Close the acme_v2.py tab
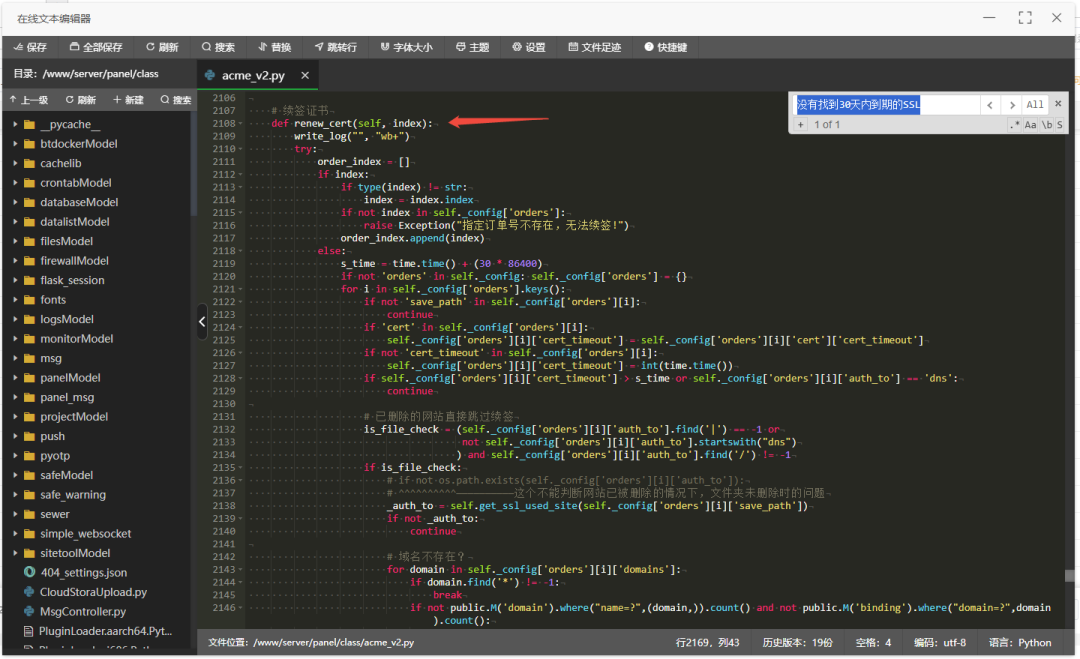The width and height of the screenshot is (1080, 659). click(x=304, y=75)
